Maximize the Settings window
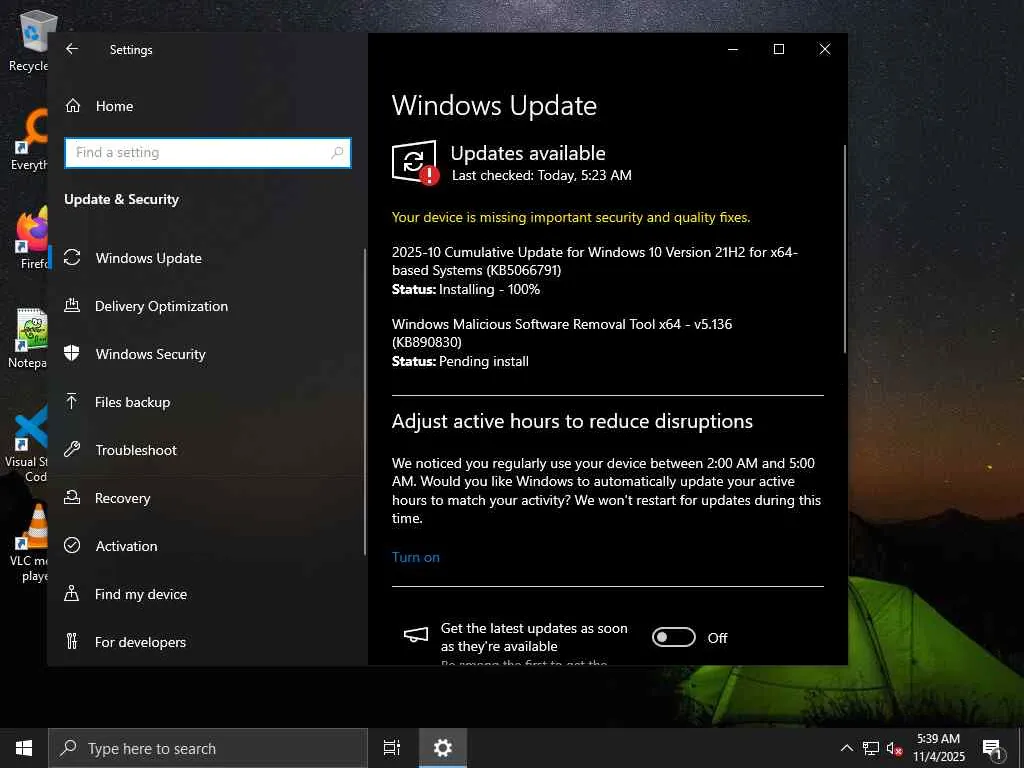This screenshot has height=768, width=1024. coord(778,49)
